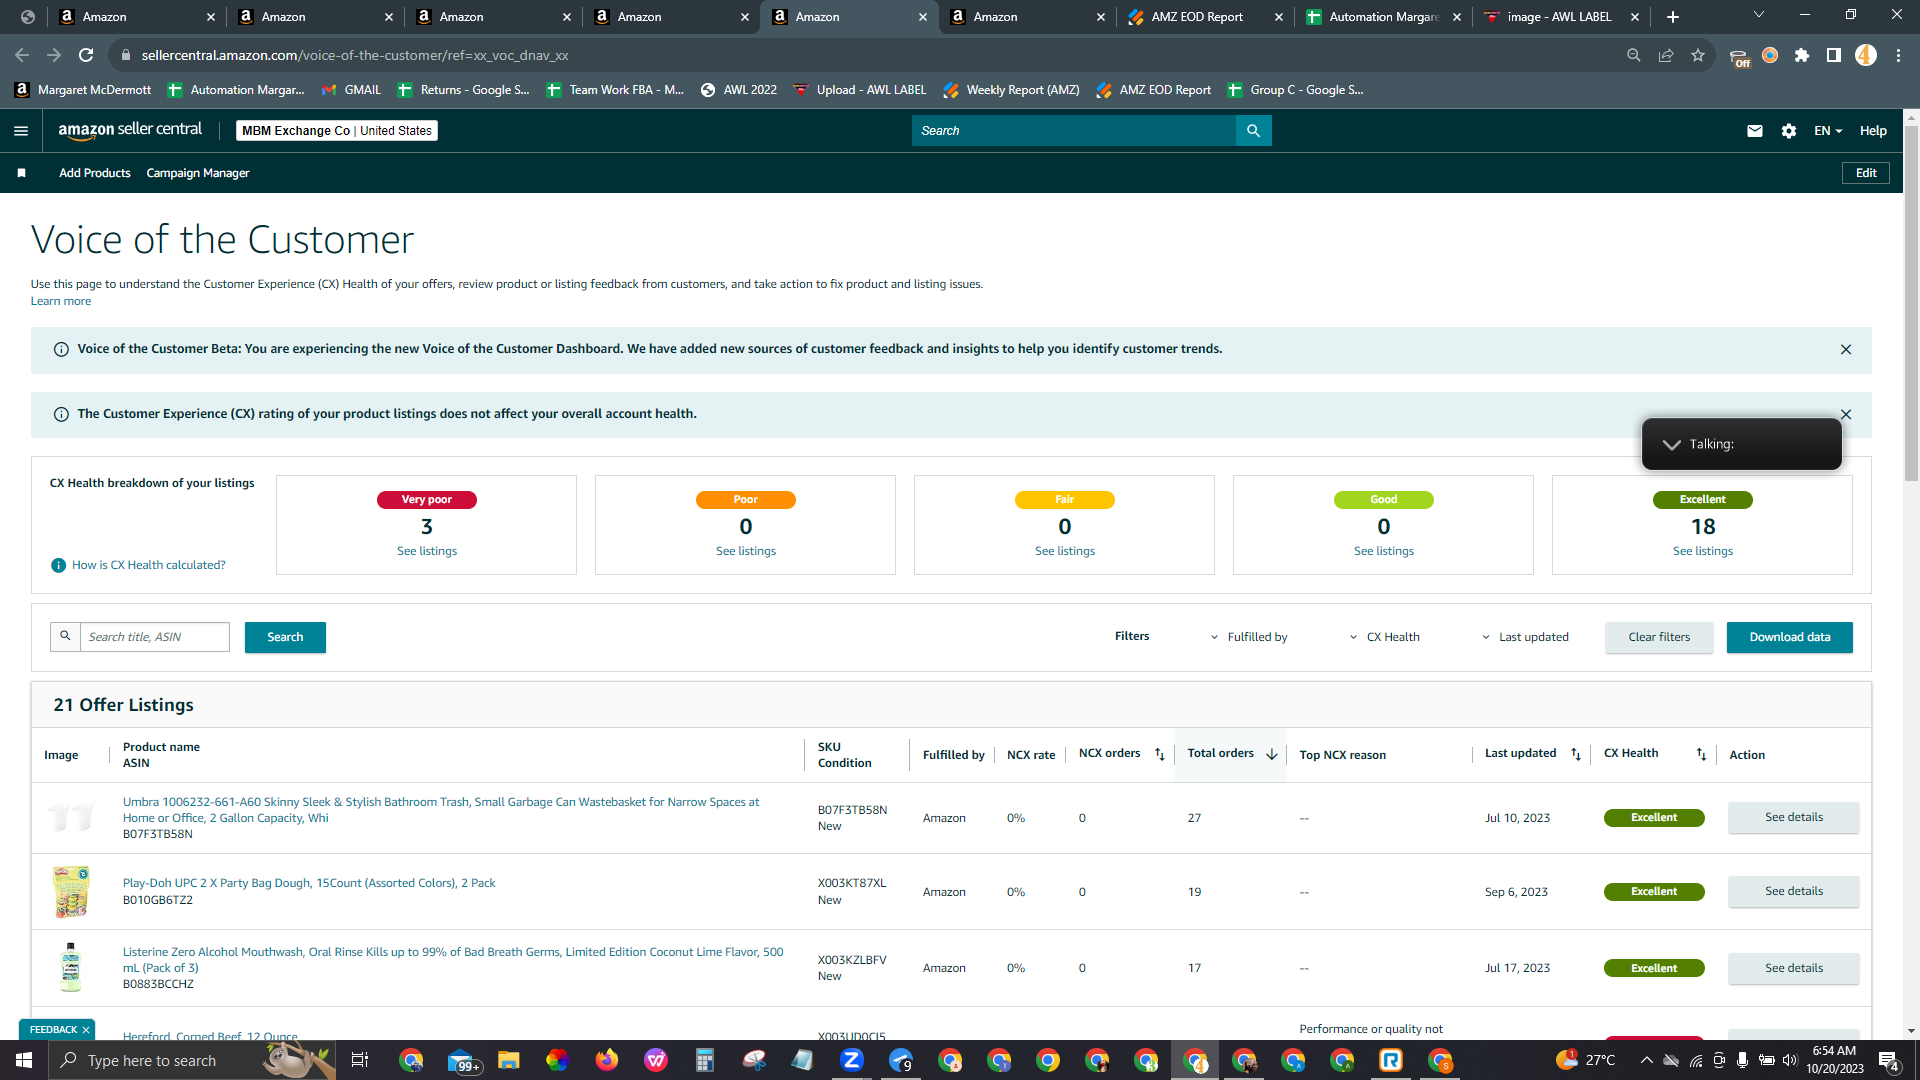Screen dimensions: 1920x1080
Task: Collapse the Talking popup chevron
Action: click(1671, 444)
